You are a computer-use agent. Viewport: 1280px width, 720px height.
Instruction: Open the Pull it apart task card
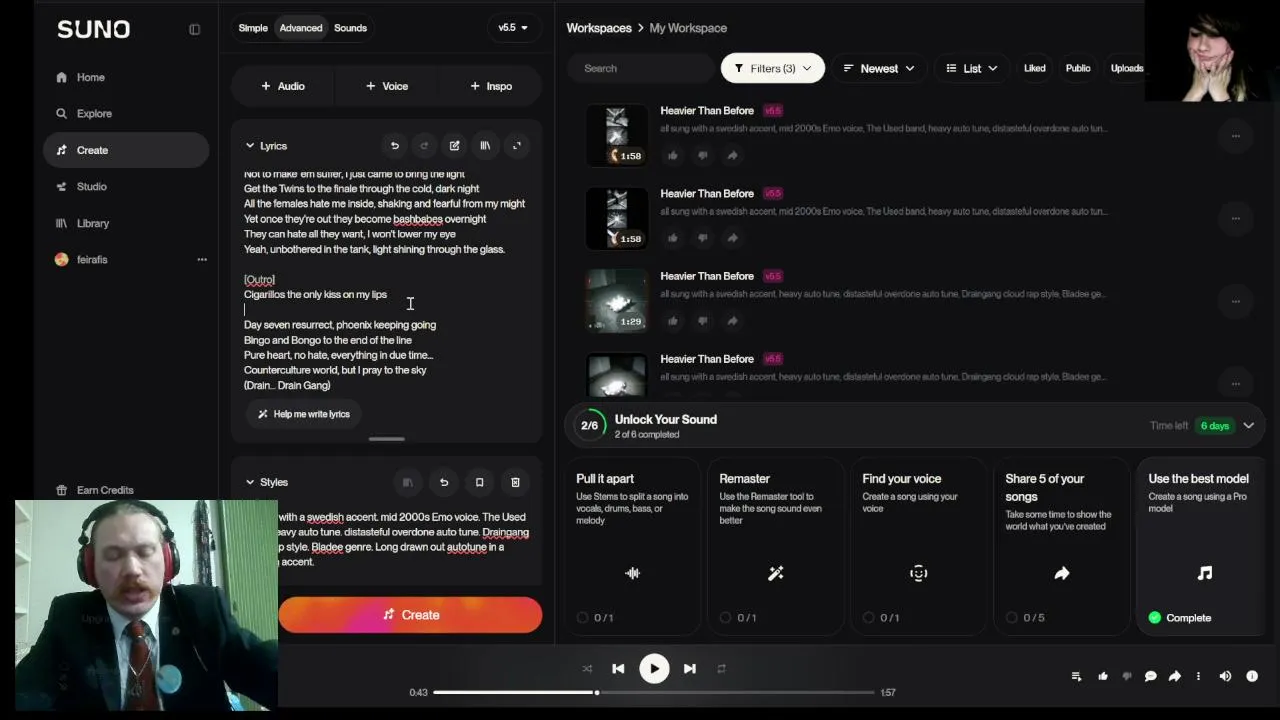(x=633, y=546)
